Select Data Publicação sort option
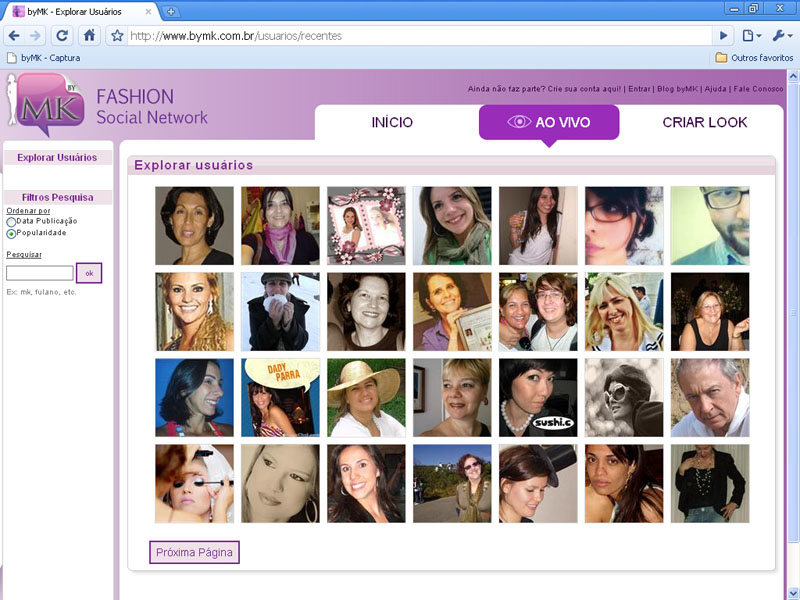The width and height of the screenshot is (800, 600). 11,221
